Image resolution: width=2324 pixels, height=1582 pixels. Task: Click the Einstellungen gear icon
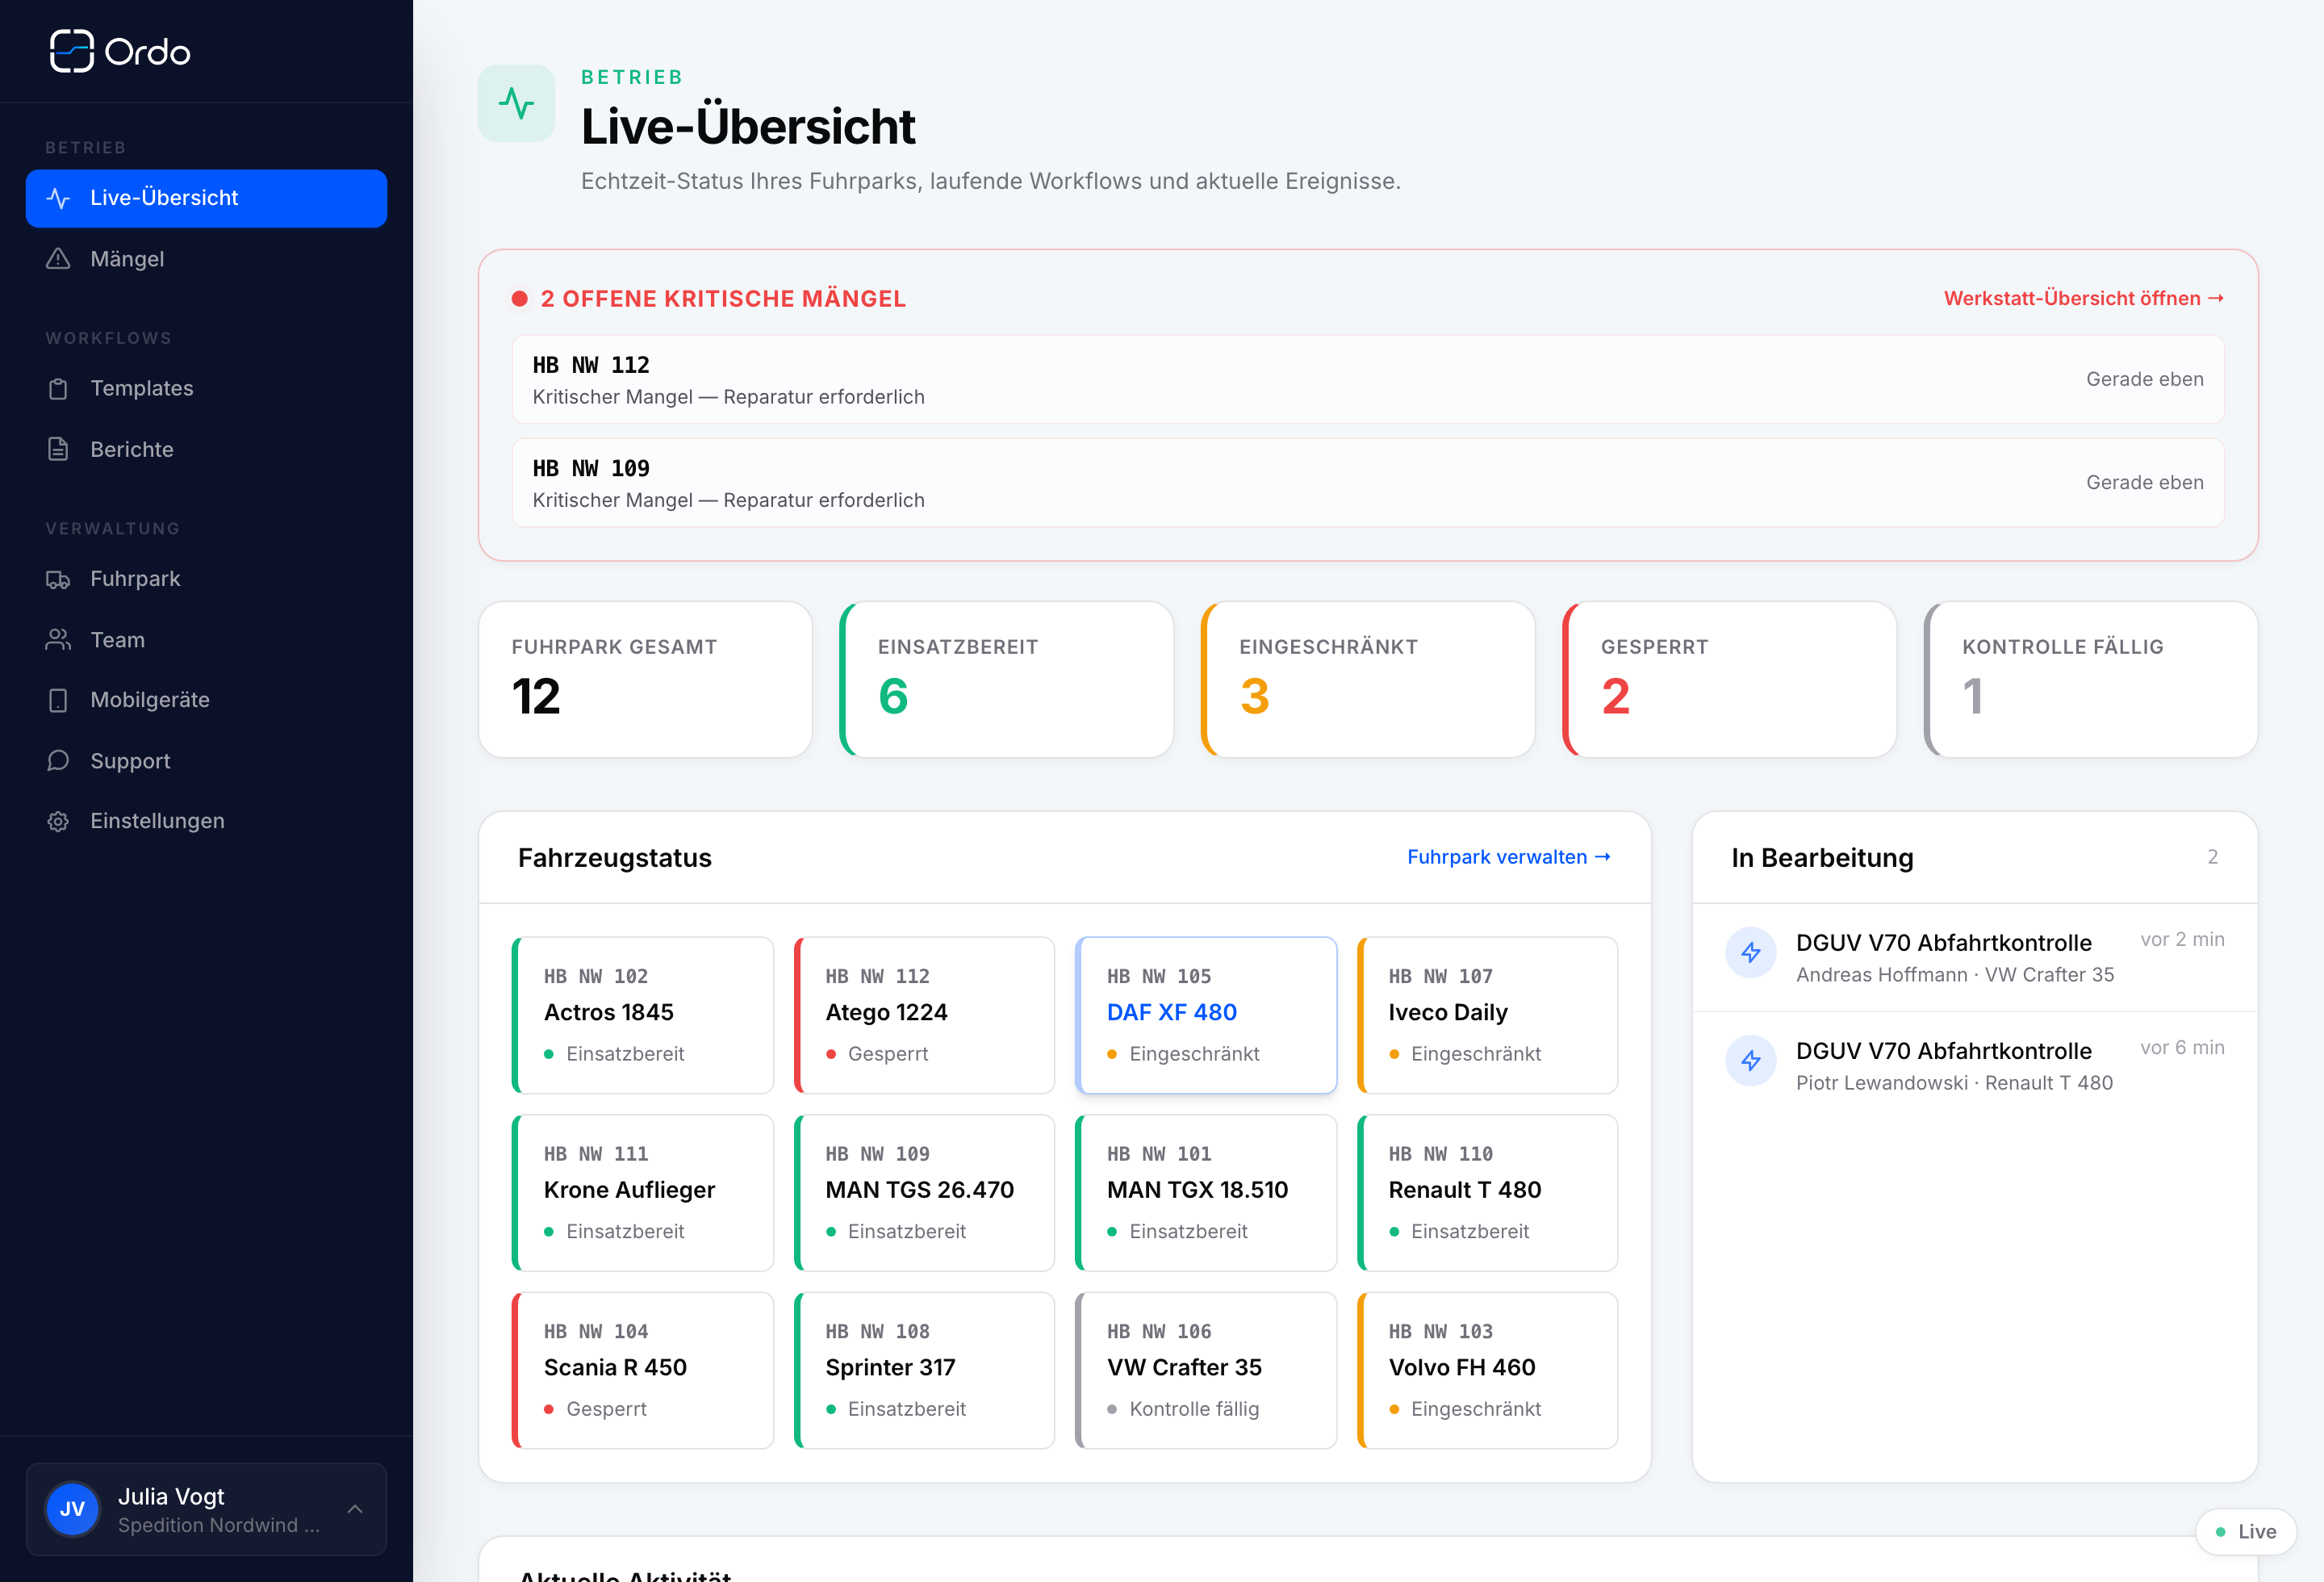pos(58,821)
